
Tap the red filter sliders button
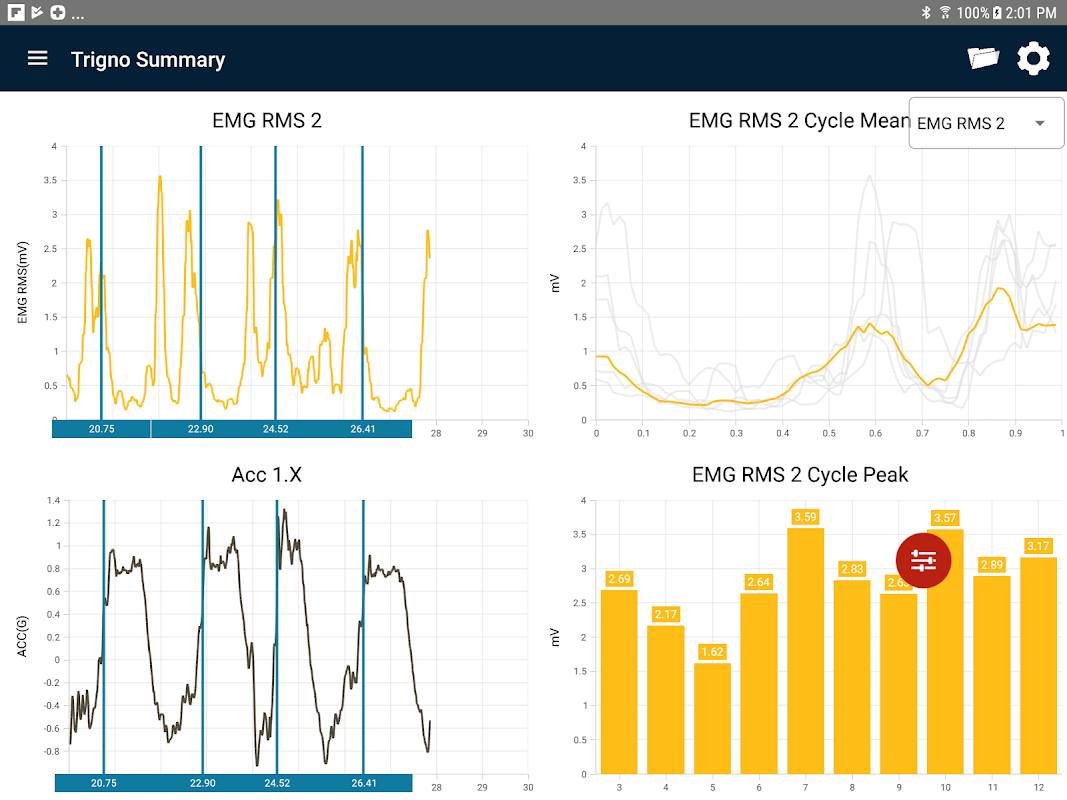click(x=923, y=561)
